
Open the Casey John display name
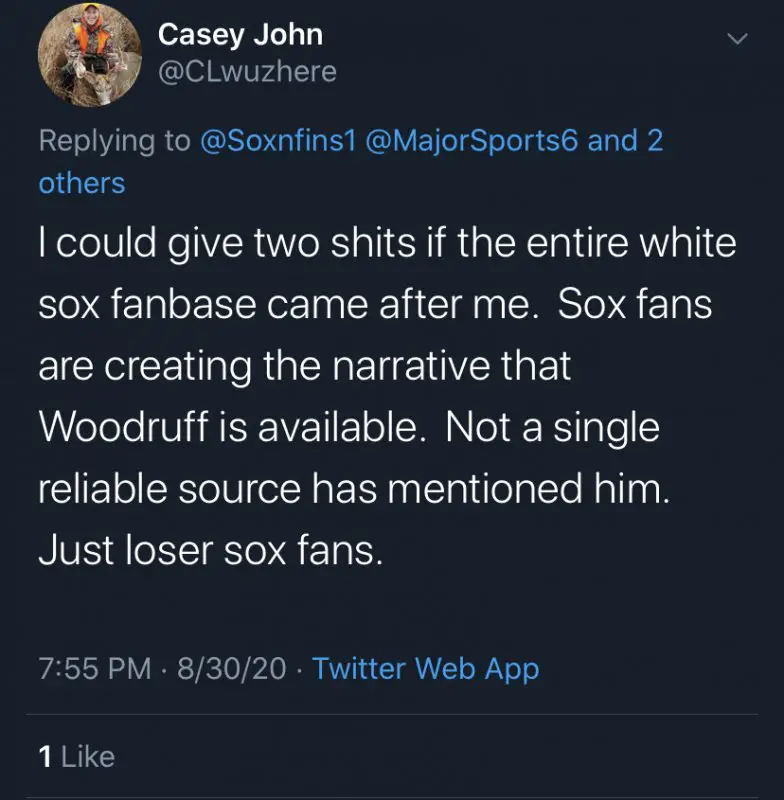240,33
